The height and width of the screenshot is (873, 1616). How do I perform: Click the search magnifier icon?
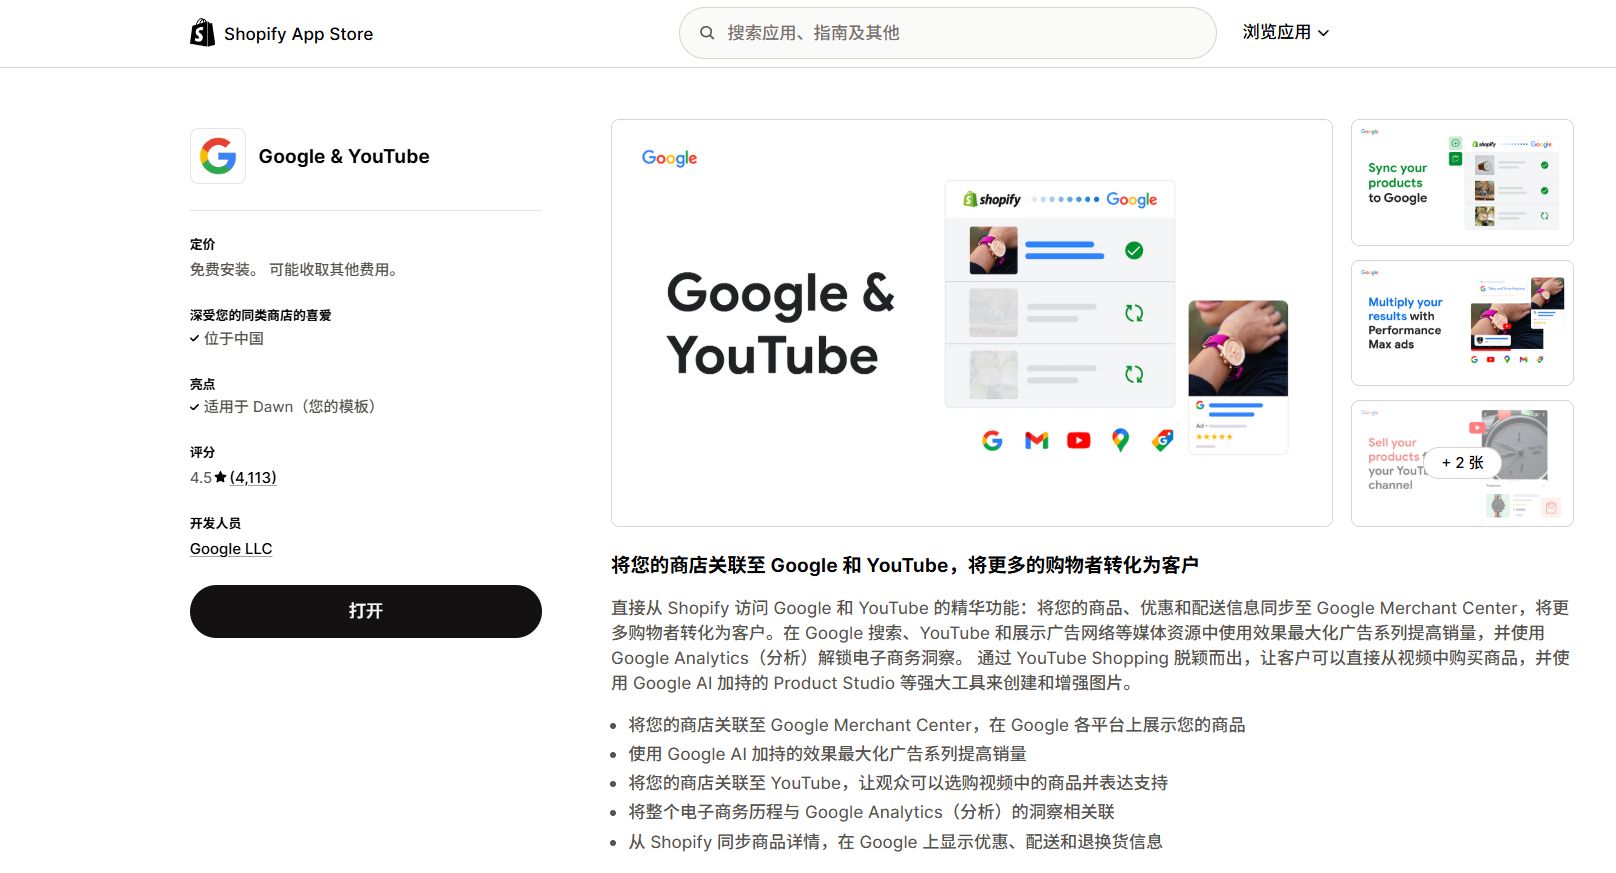[707, 33]
